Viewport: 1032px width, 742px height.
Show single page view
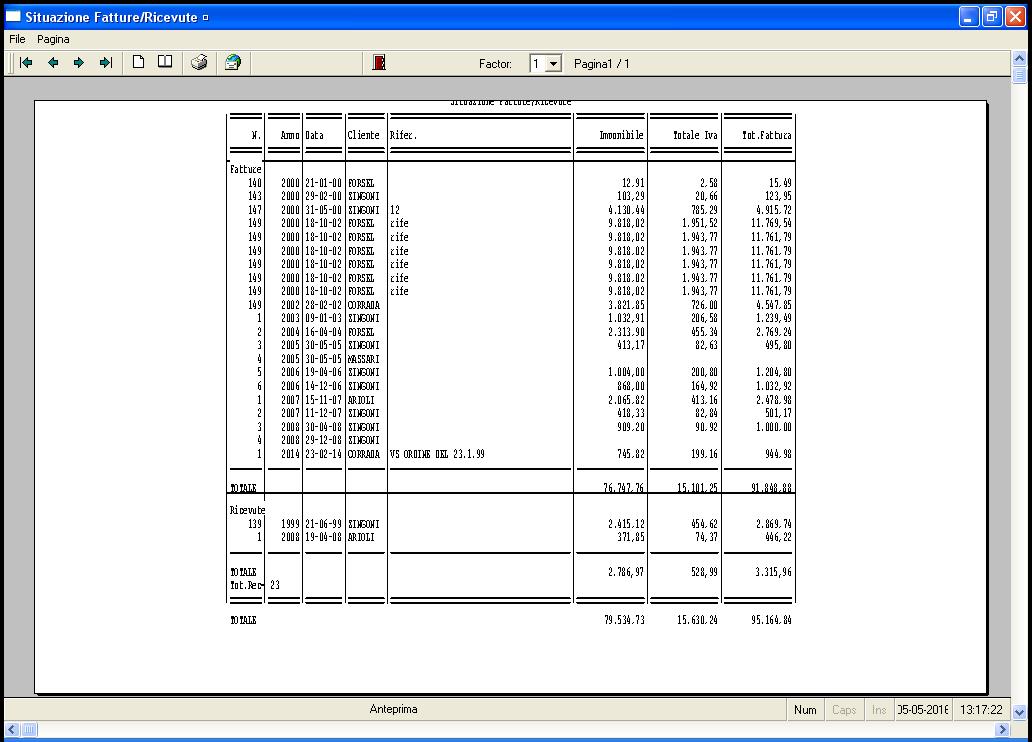click(138, 63)
